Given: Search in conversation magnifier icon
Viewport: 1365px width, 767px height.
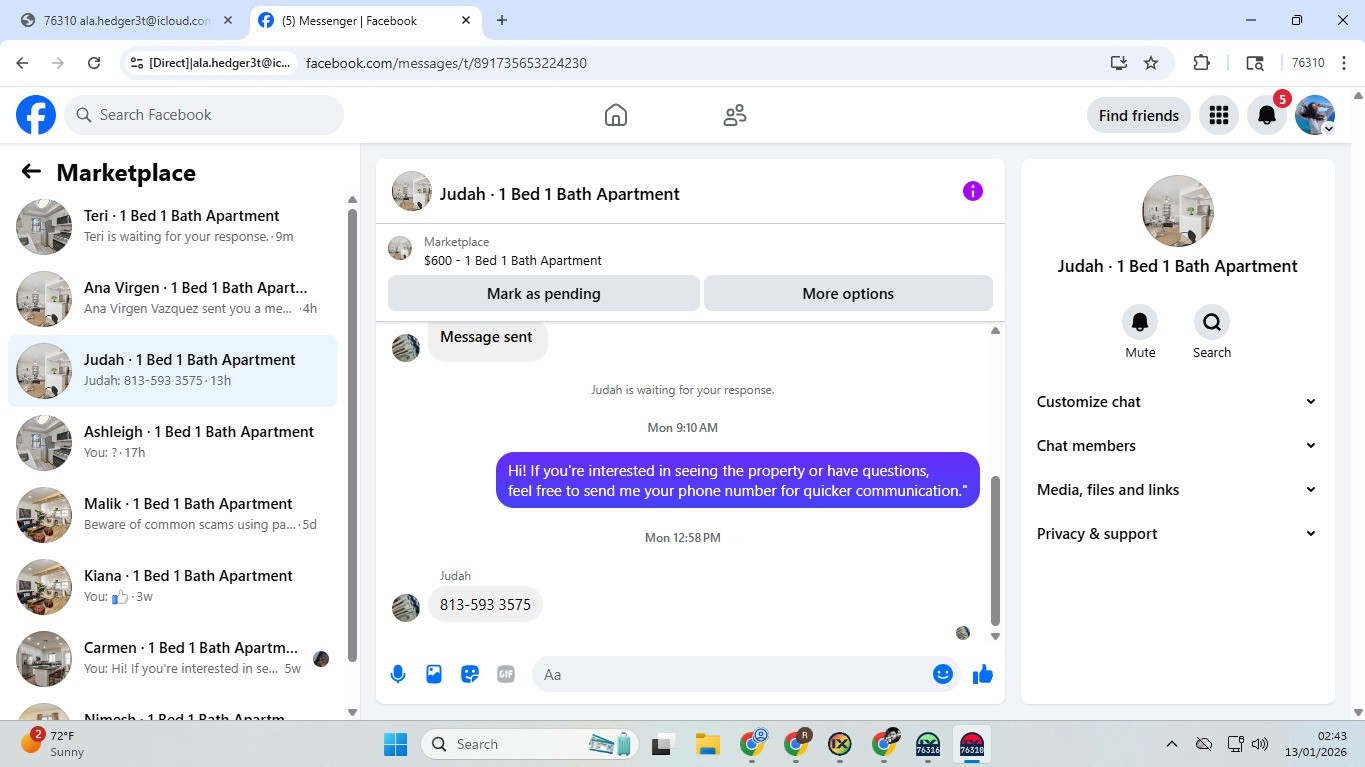Looking at the screenshot, I should click(1212, 322).
